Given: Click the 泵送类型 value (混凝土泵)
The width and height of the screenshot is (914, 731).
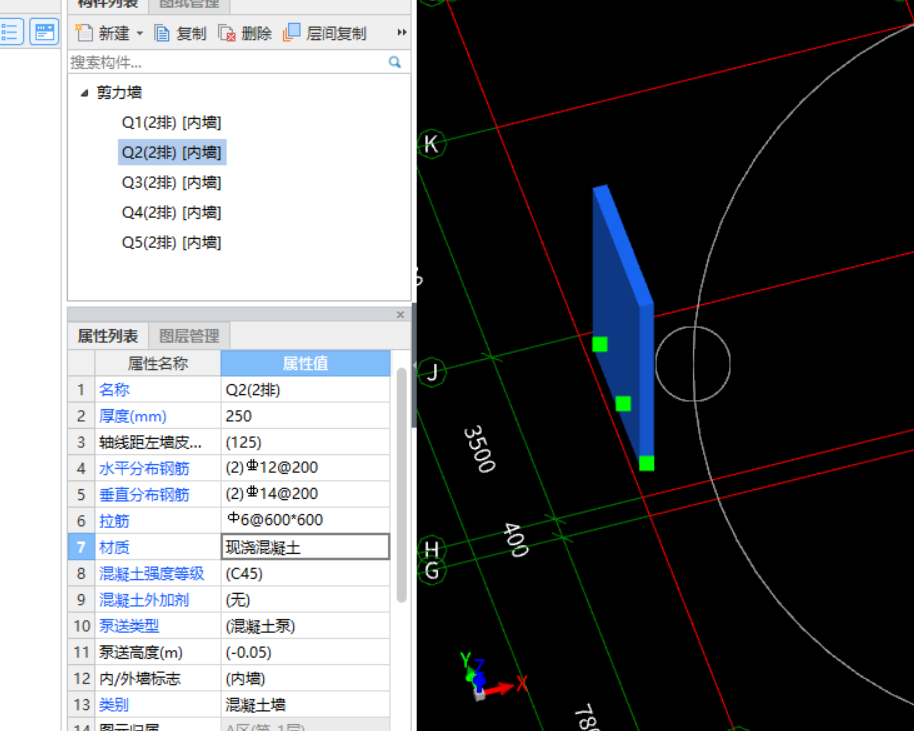Looking at the screenshot, I should (305, 626).
